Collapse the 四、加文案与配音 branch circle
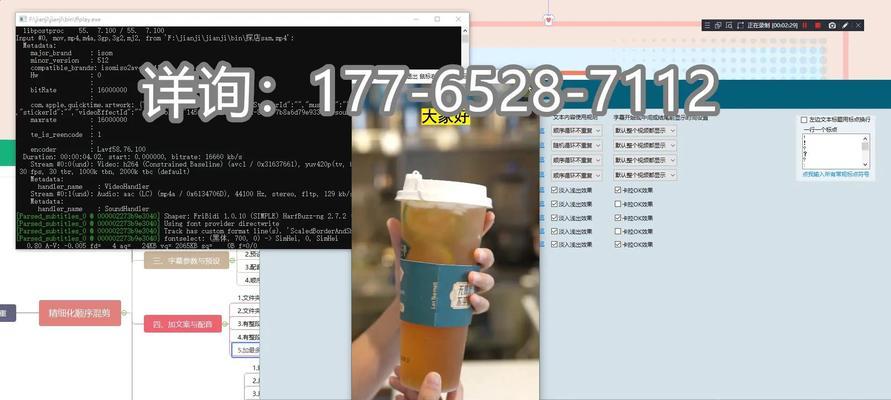891x400 pixels. (x=226, y=324)
